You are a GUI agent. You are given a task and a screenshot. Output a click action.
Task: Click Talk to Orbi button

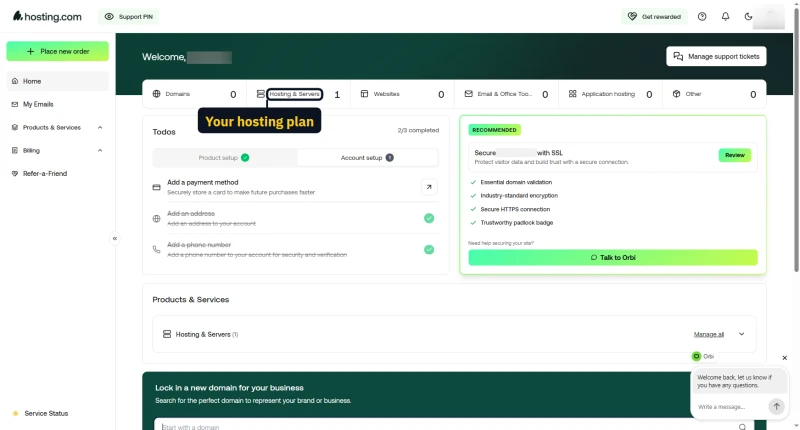click(x=613, y=258)
